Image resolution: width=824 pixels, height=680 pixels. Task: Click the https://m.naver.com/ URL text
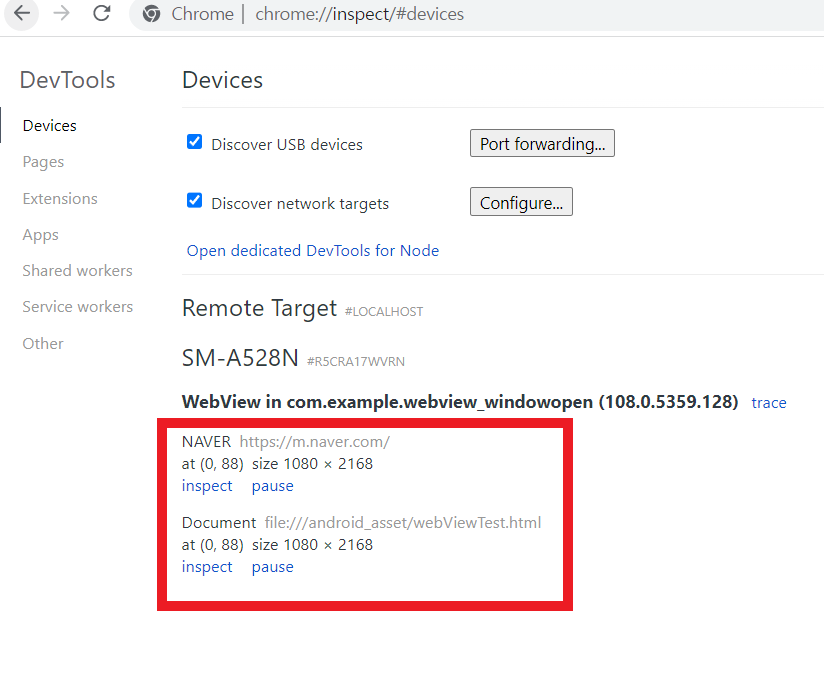click(x=315, y=442)
